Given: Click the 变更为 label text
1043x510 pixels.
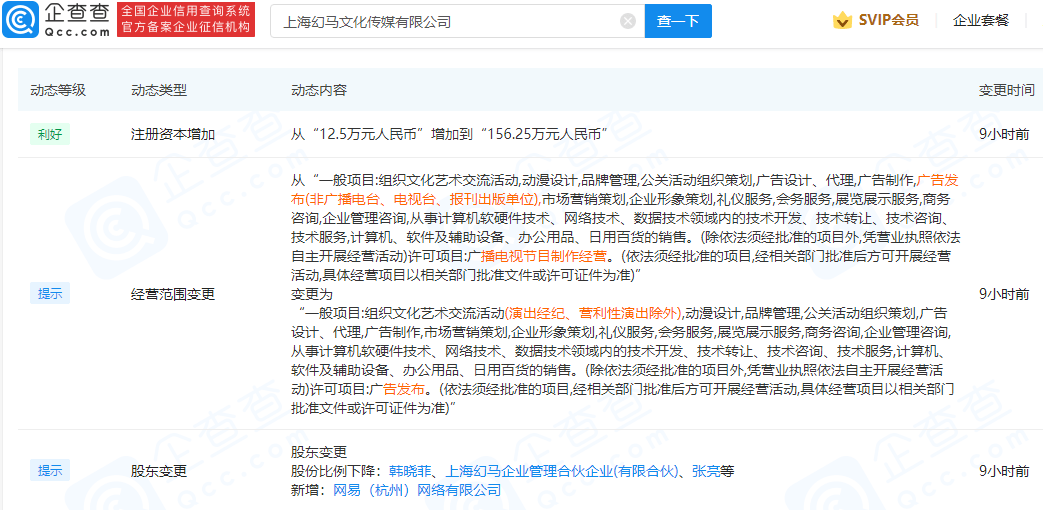Looking at the screenshot, I should click(311, 294).
